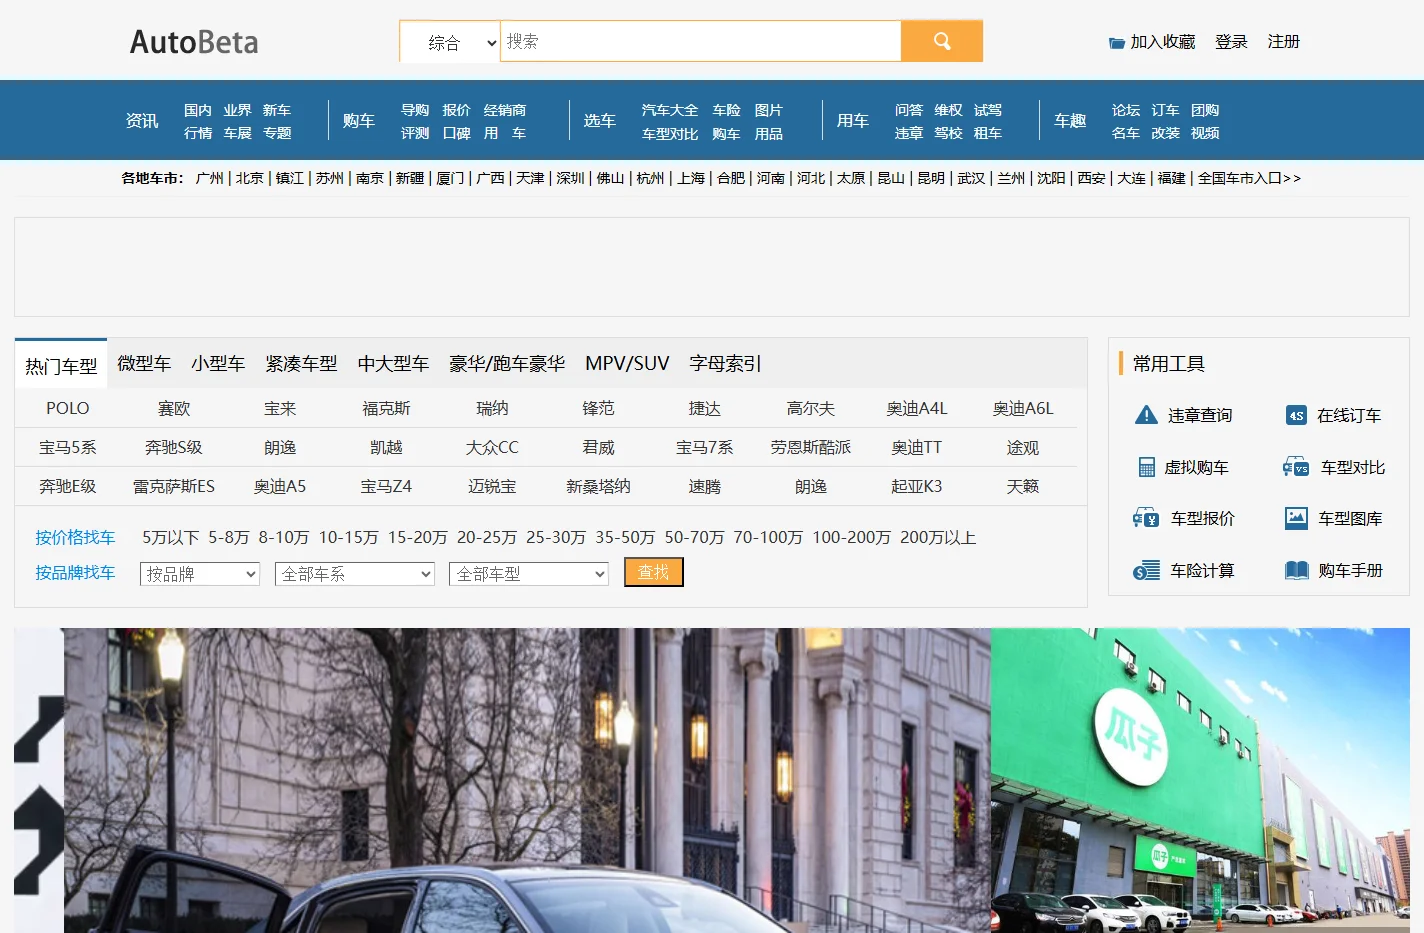Click the 试驾 navigation link
Viewport: 1424px width, 933px height.
point(988,110)
